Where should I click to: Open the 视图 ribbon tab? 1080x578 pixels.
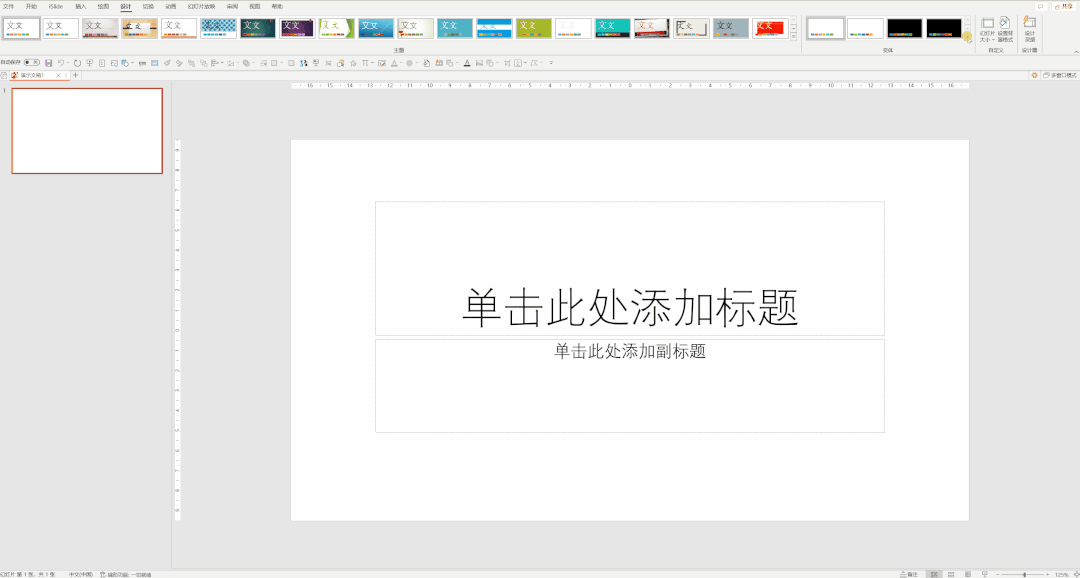(x=255, y=6)
